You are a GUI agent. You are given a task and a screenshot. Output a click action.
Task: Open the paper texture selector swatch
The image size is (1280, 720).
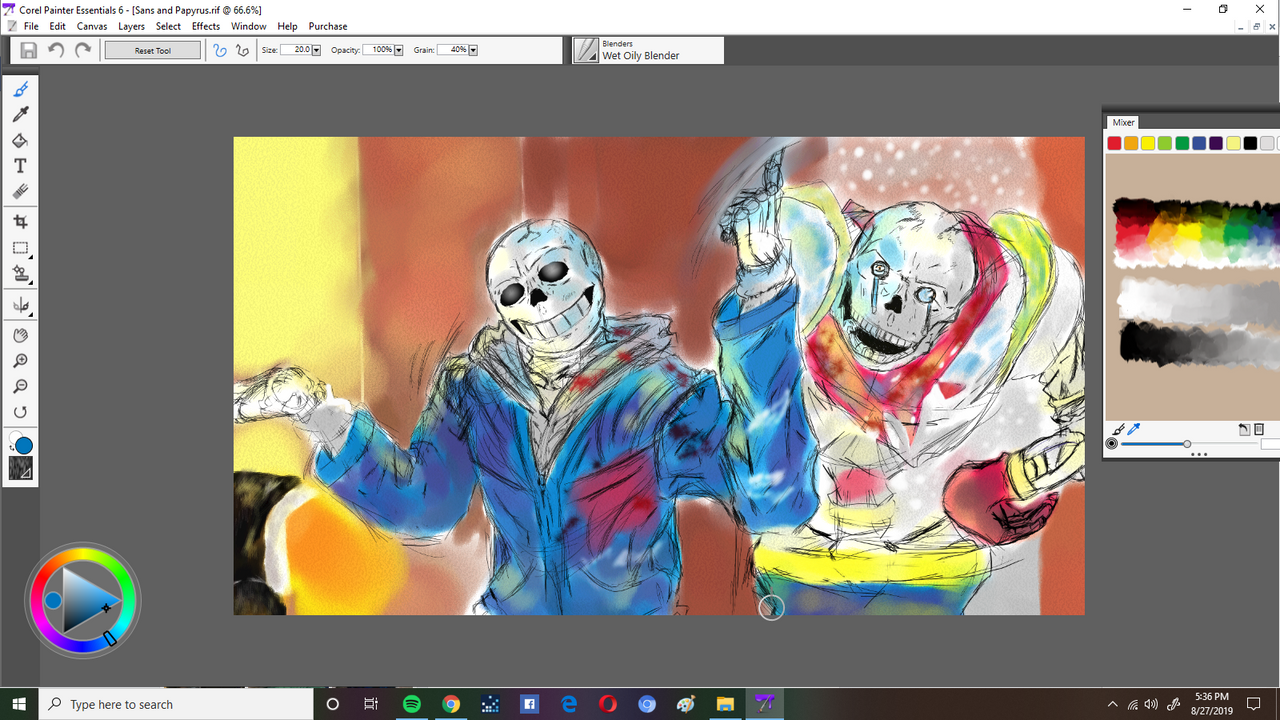tap(20, 467)
